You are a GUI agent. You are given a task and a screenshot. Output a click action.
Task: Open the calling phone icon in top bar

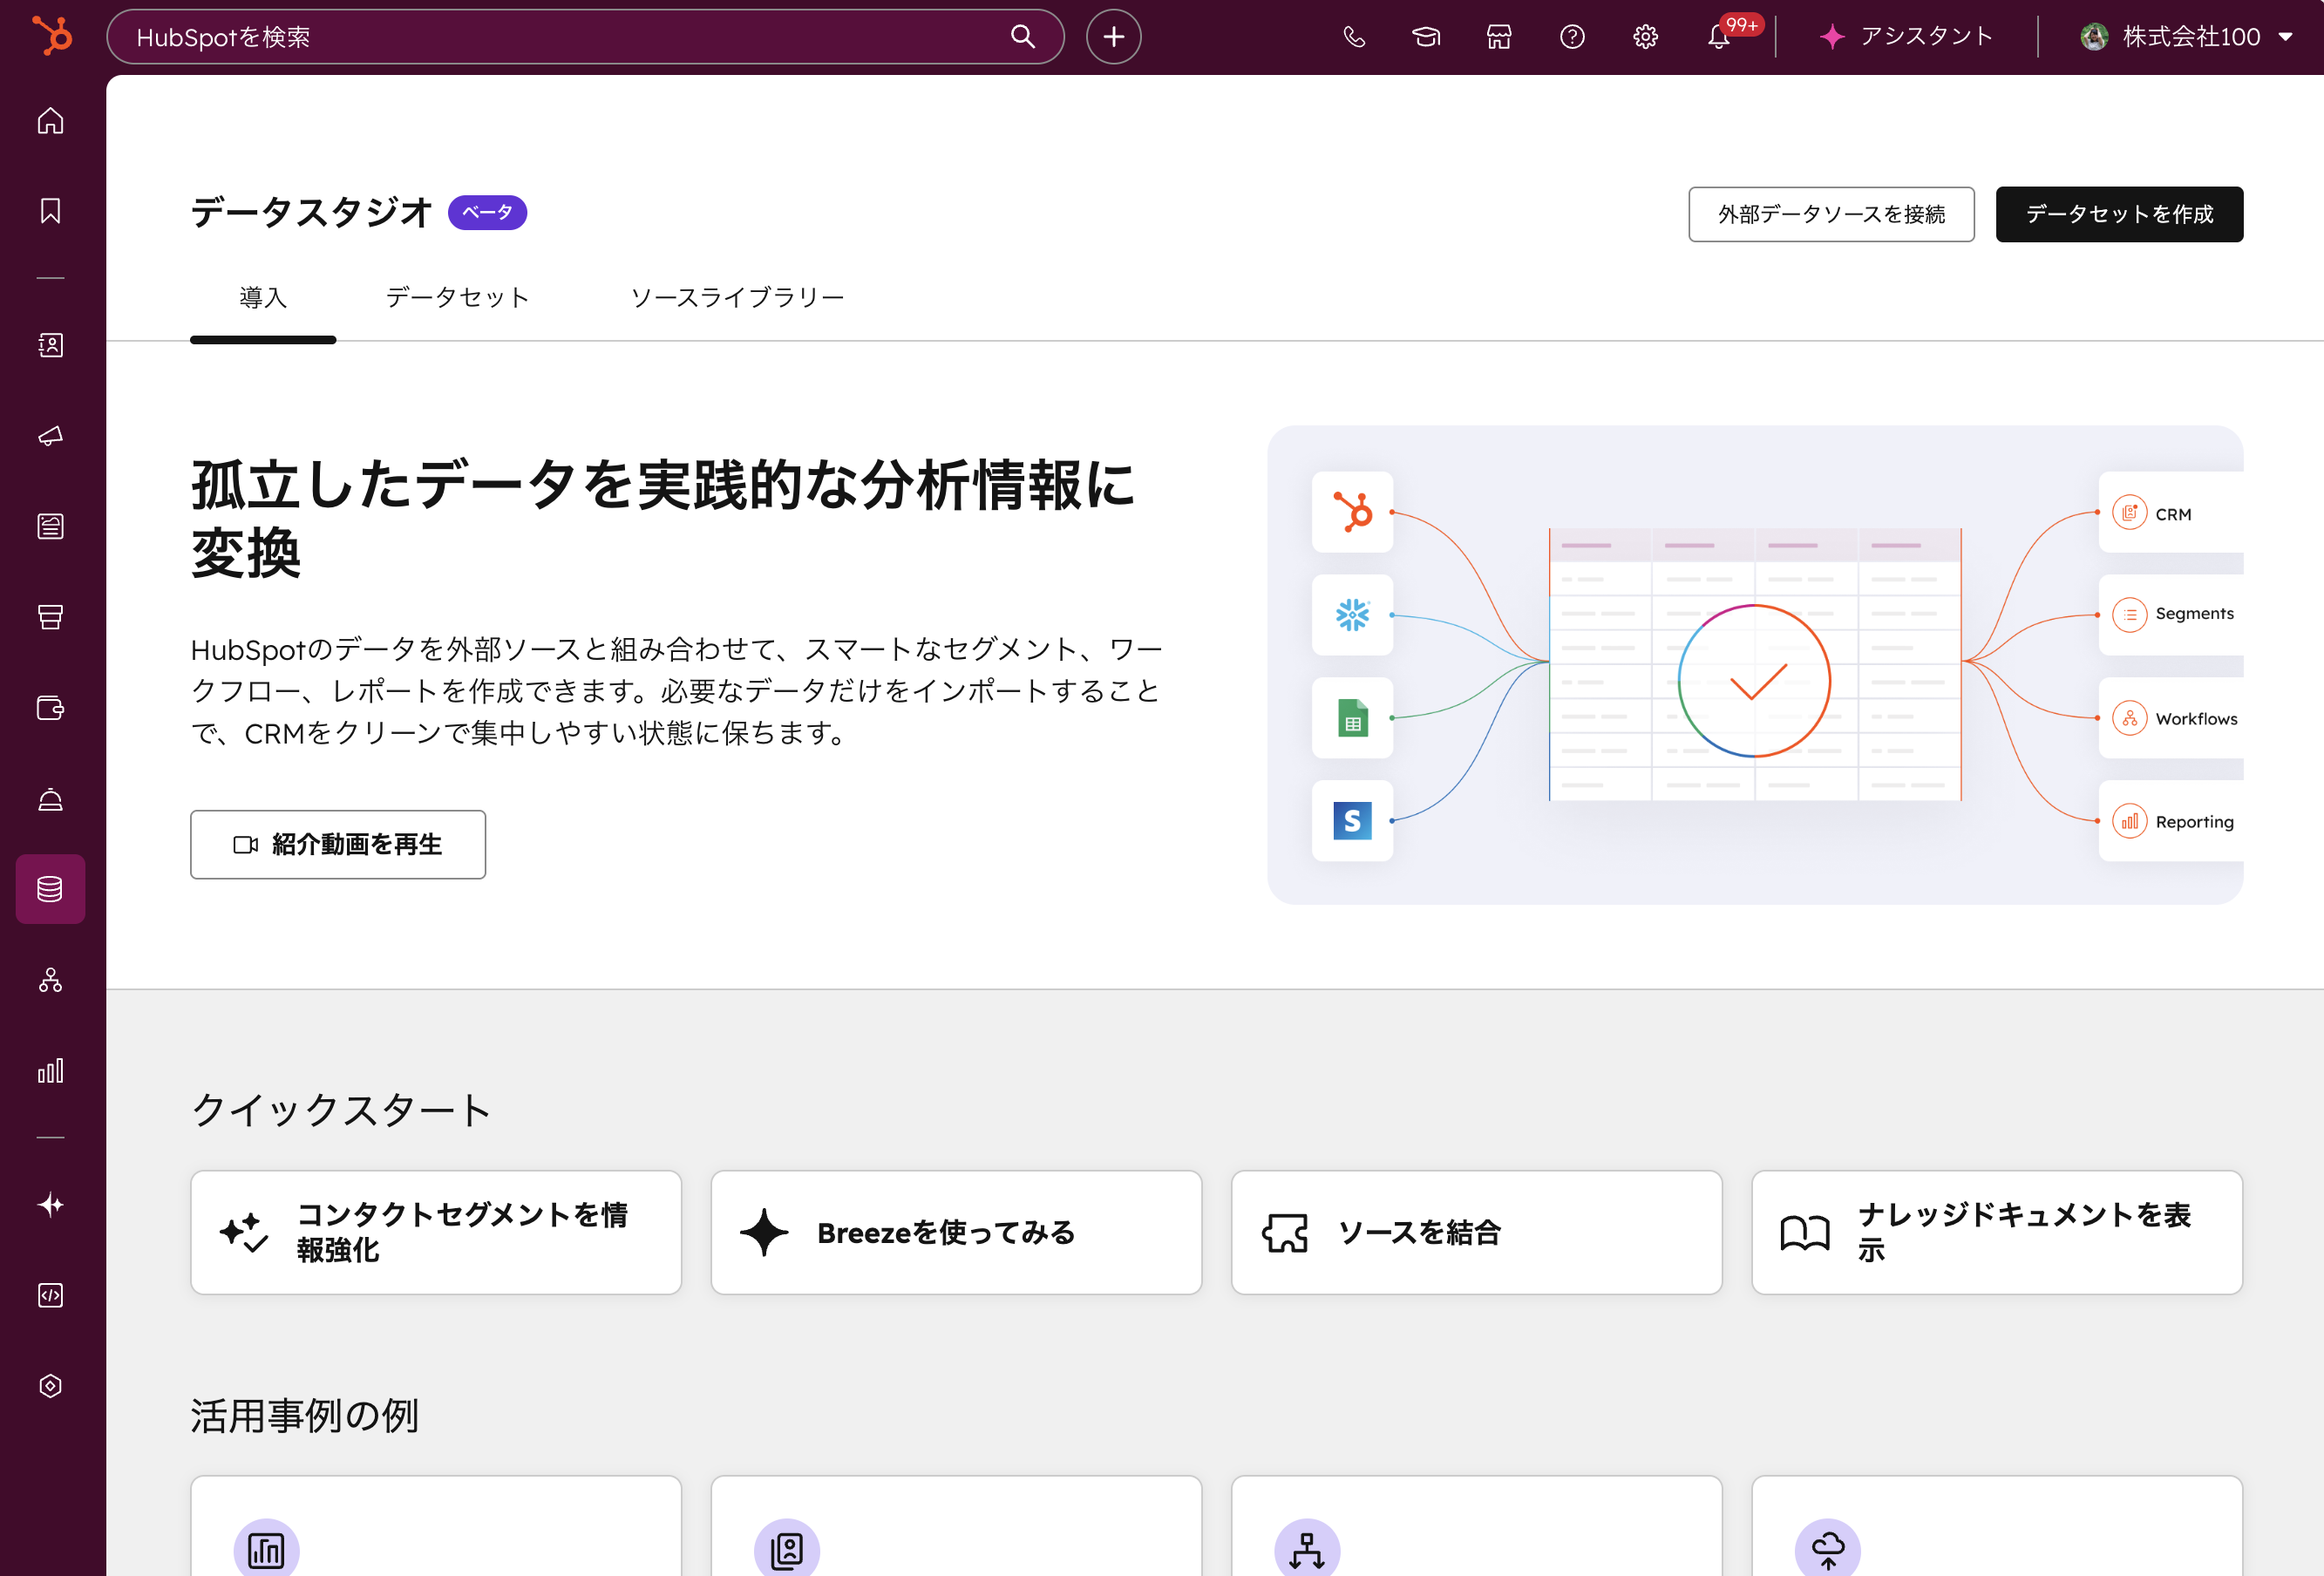[x=1354, y=36]
